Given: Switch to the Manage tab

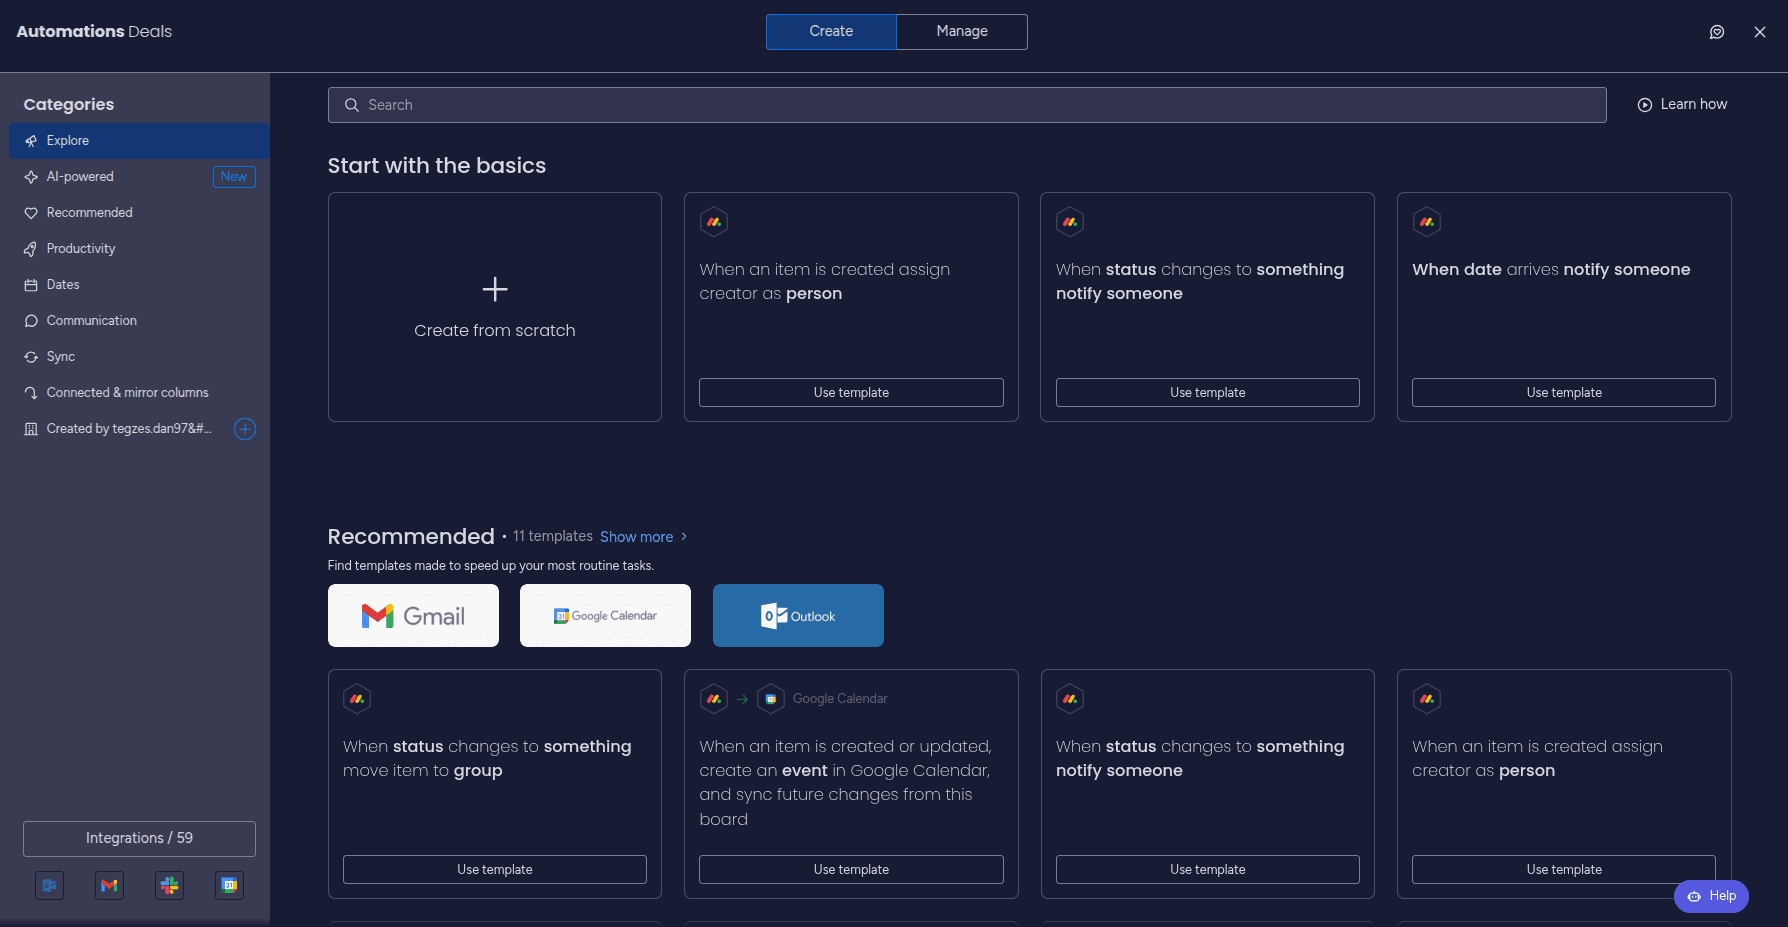Looking at the screenshot, I should click(961, 31).
